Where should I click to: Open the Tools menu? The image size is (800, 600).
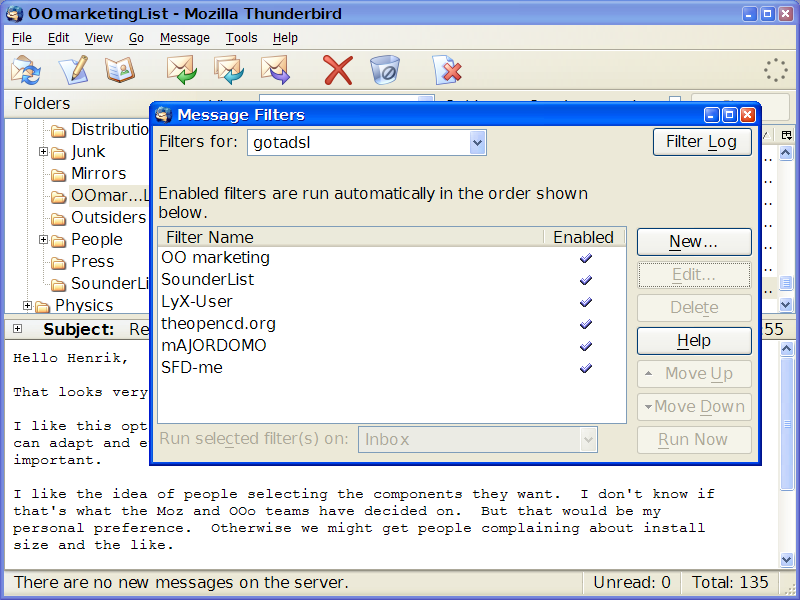pyautogui.click(x=241, y=38)
